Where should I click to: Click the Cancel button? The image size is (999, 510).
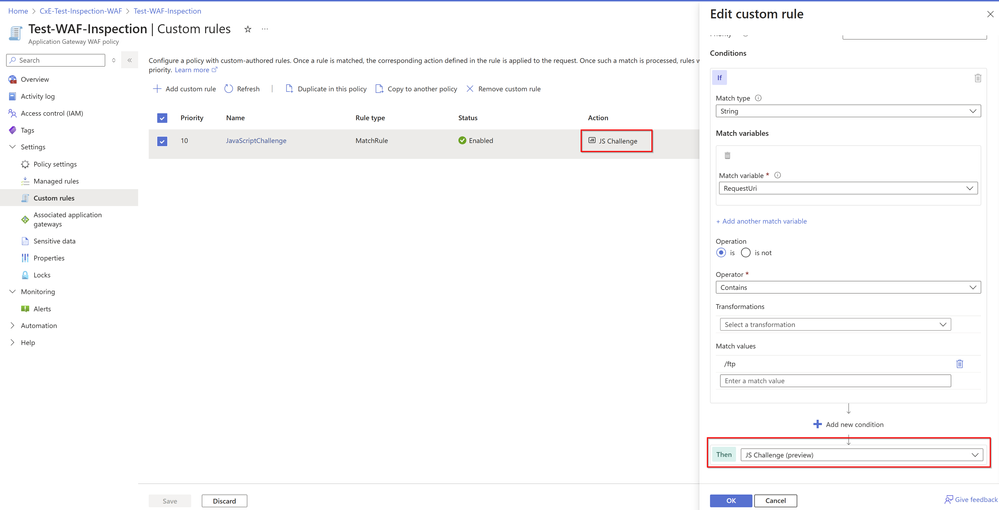click(775, 500)
